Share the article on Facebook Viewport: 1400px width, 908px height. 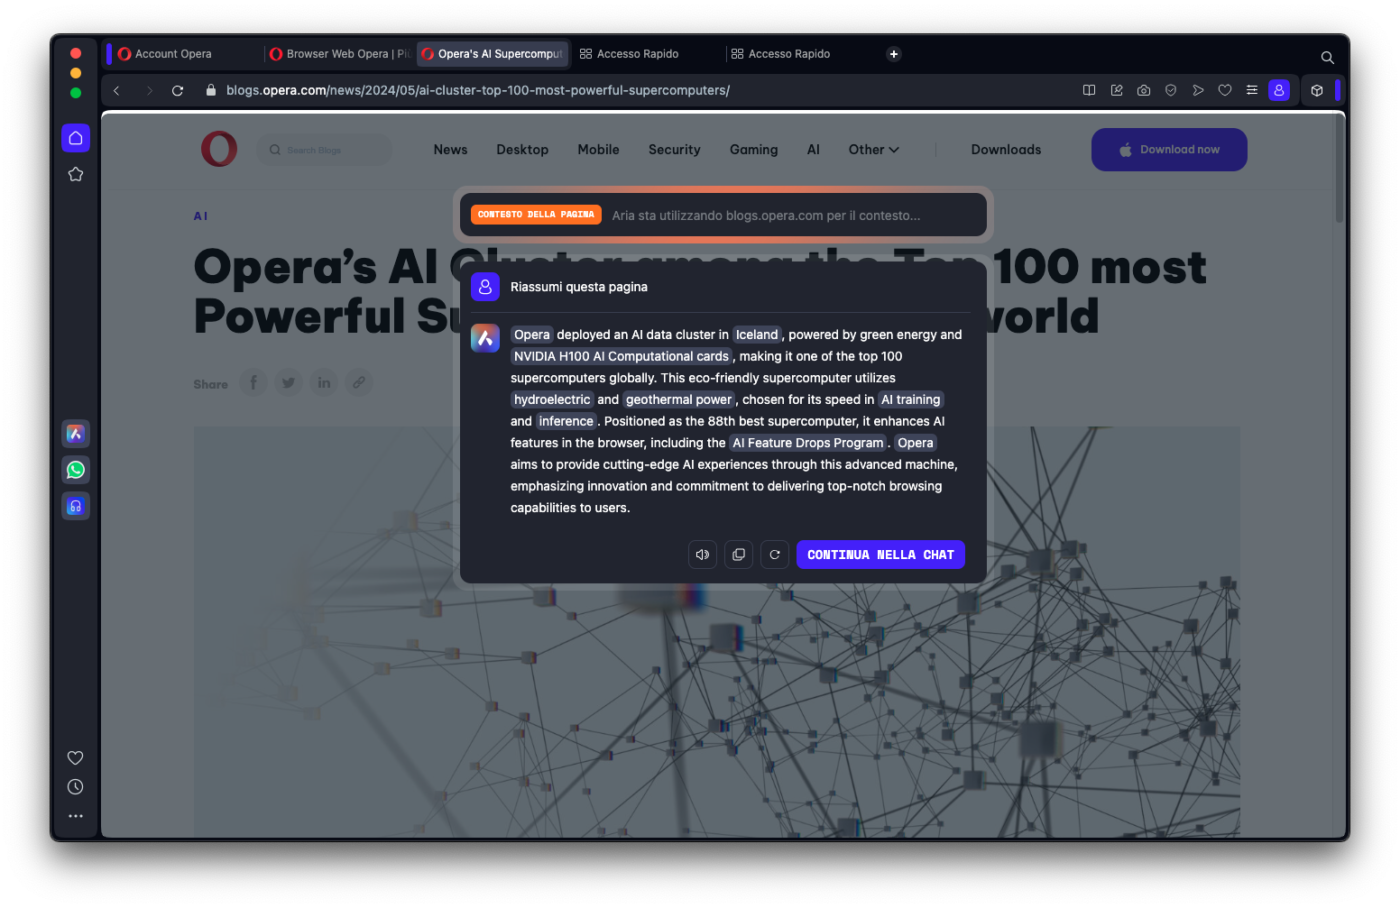[254, 382]
